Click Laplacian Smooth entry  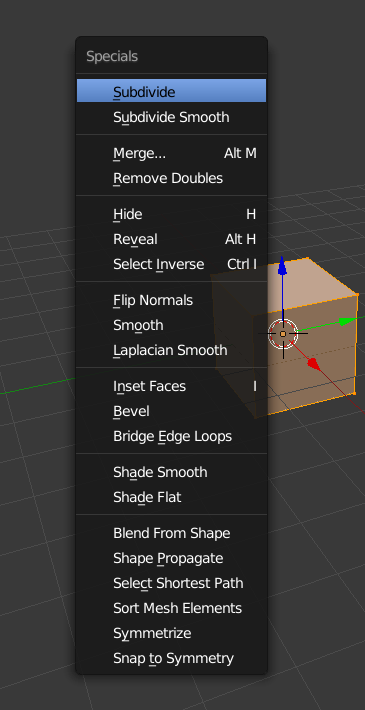[171, 350]
